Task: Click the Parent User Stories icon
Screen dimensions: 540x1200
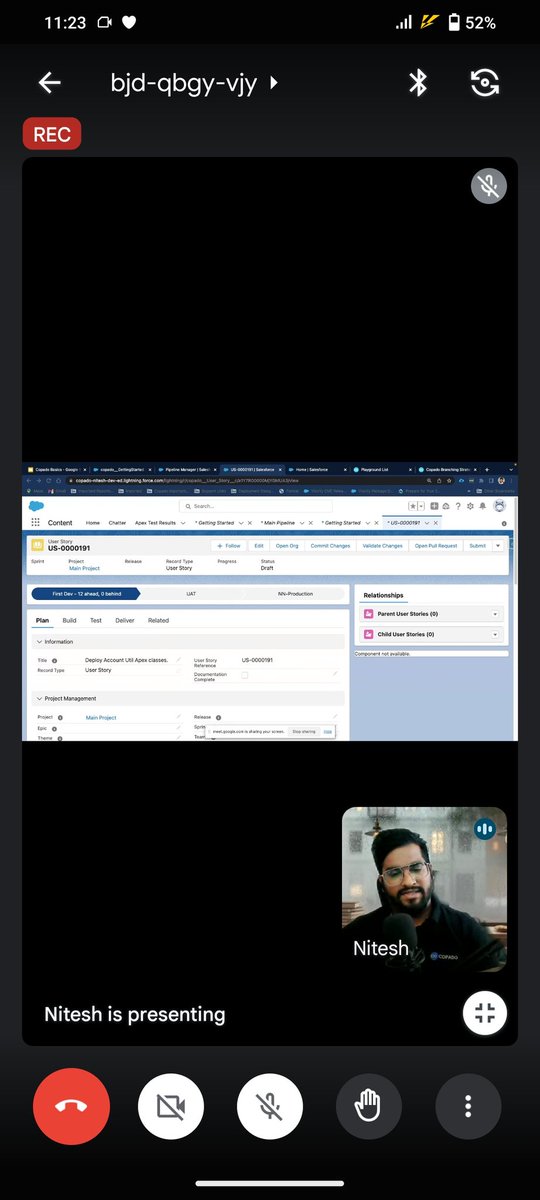Action: [368, 614]
